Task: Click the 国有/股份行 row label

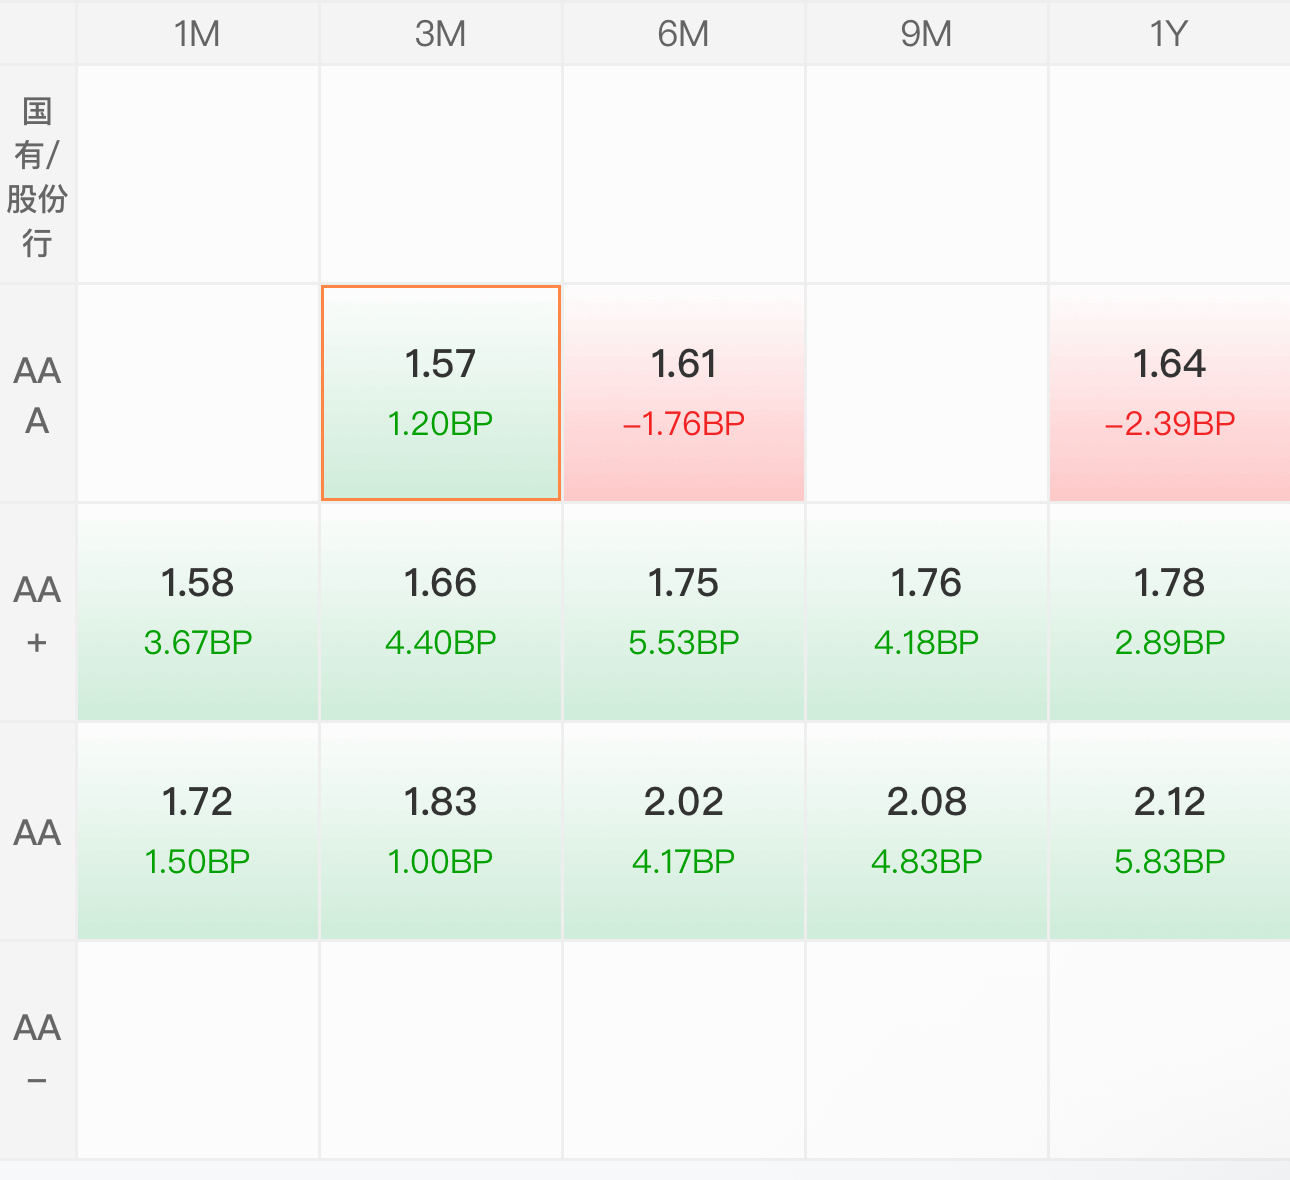Action: coord(37,176)
